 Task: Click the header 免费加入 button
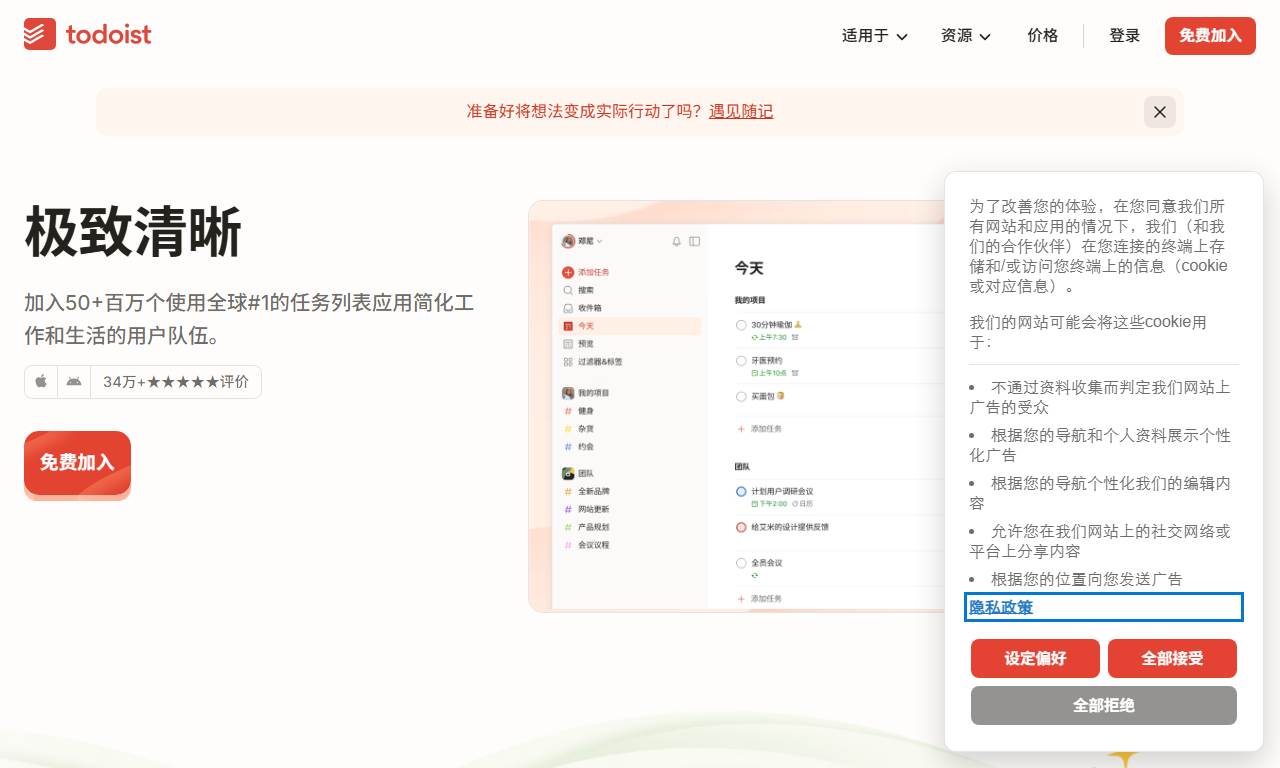(1210, 36)
